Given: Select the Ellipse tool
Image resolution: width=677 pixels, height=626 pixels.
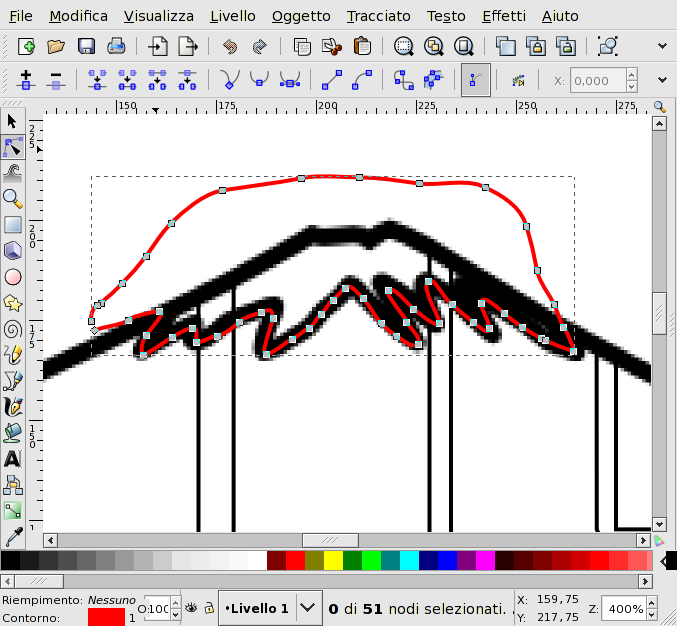Looking at the screenshot, I should pos(13,277).
